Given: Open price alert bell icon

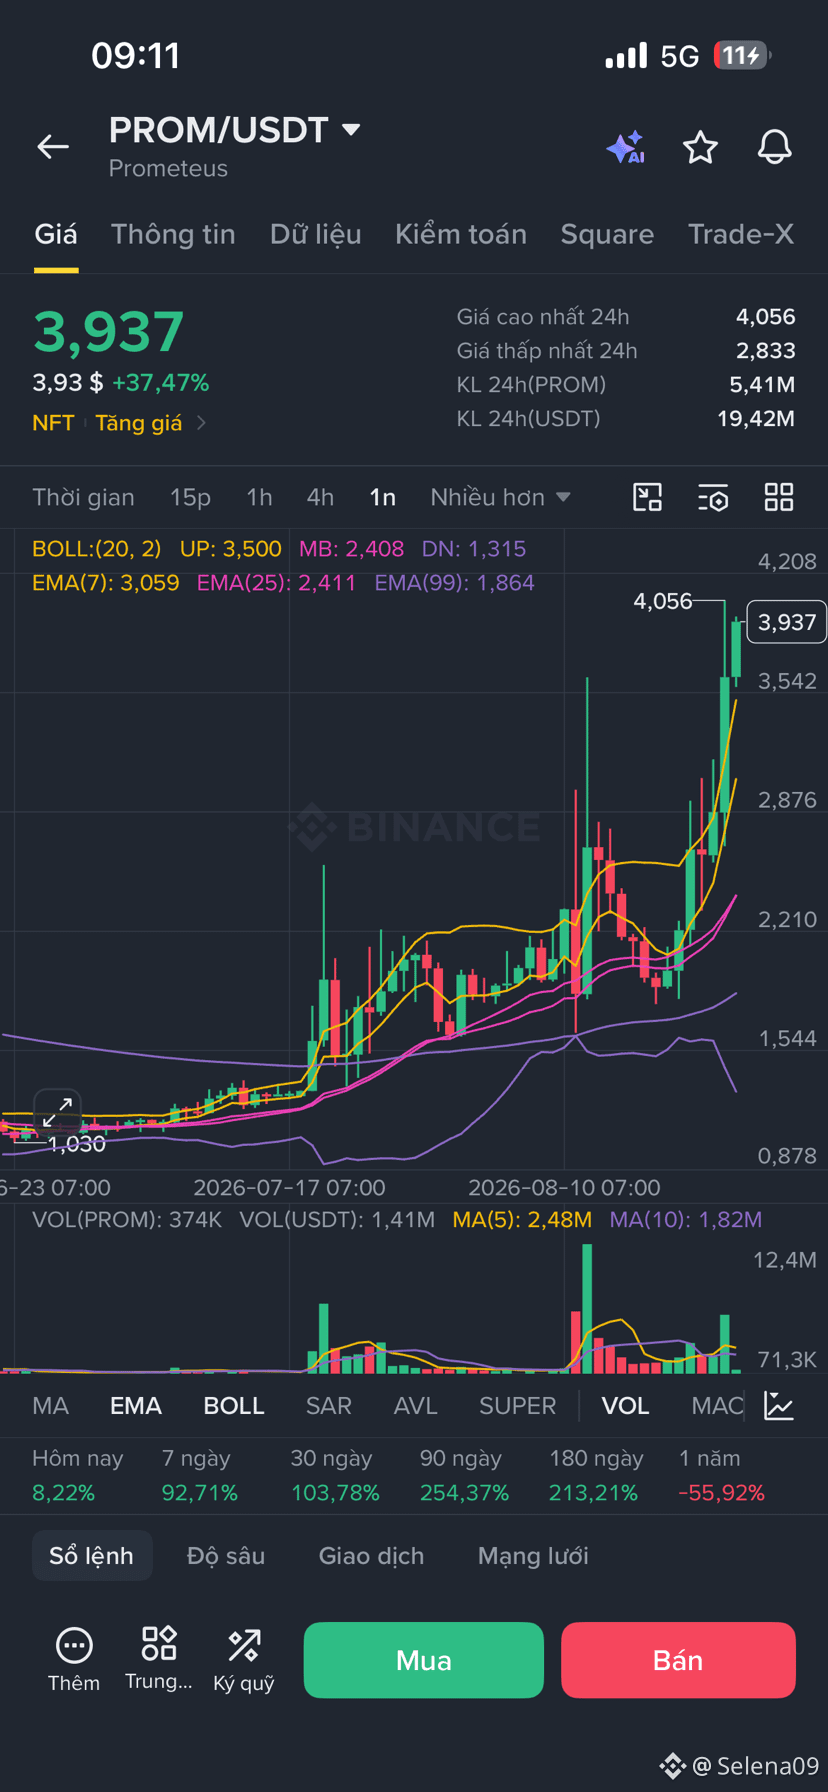Looking at the screenshot, I should coord(774,147).
